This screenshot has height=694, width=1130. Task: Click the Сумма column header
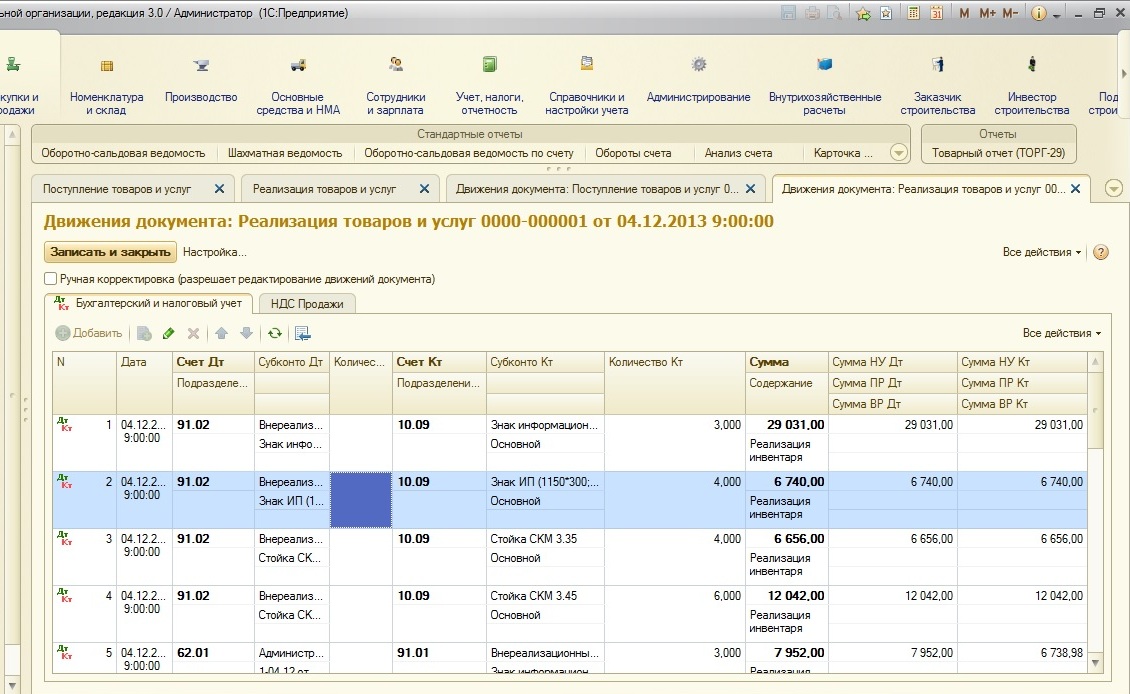[770, 362]
